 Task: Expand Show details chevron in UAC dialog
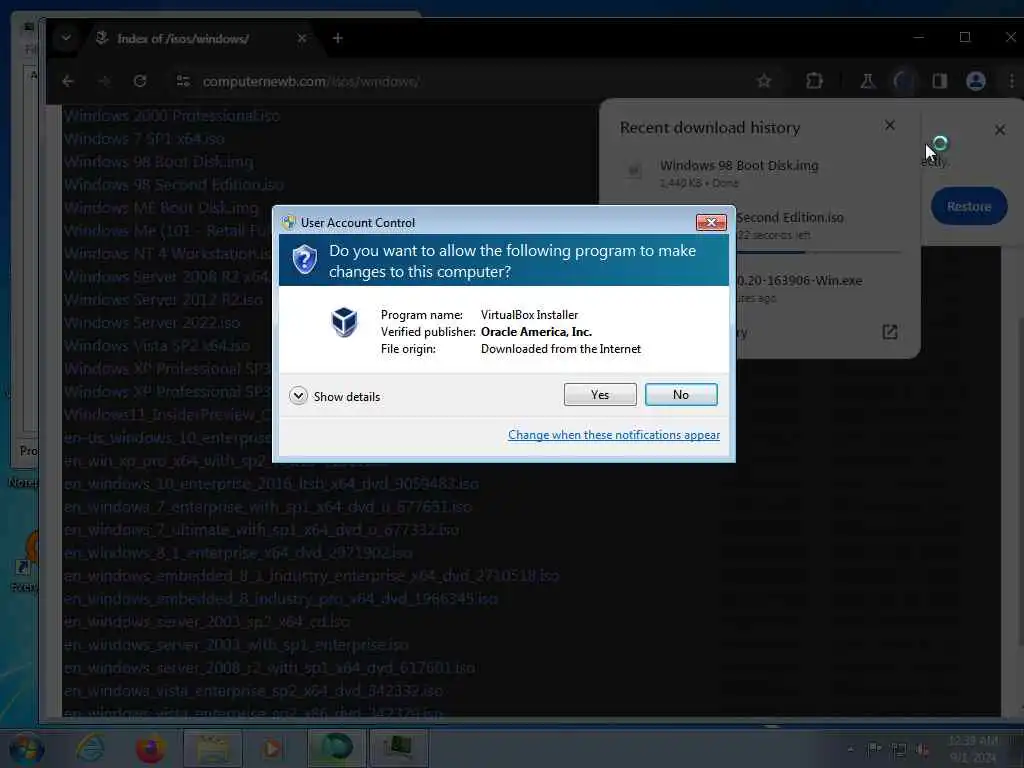298,396
